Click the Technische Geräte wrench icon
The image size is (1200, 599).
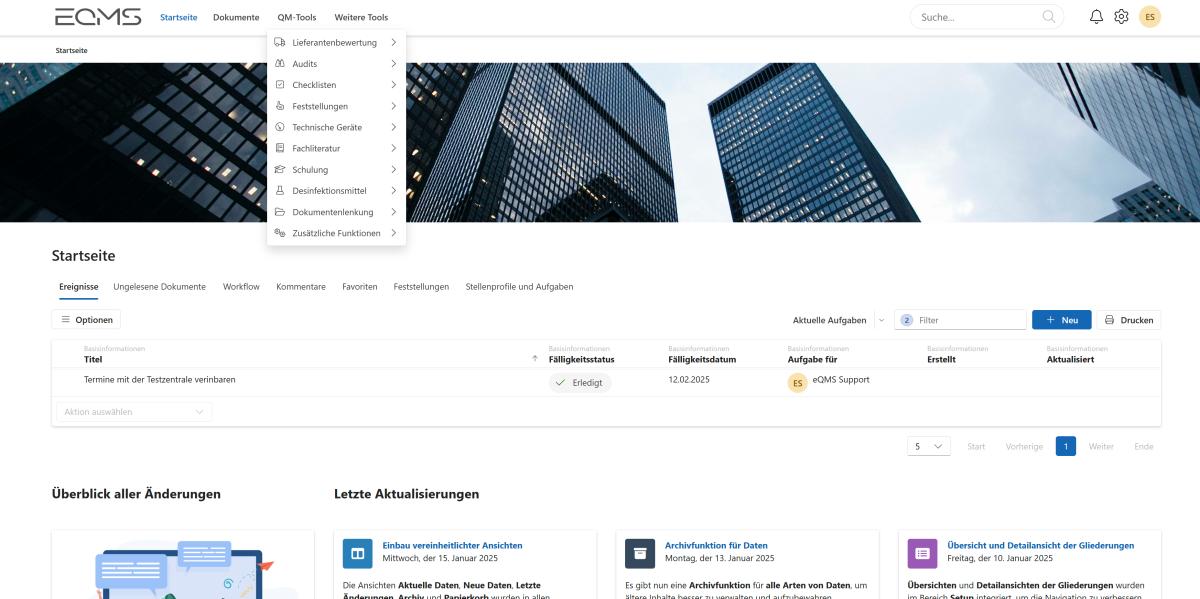[280, 127]
